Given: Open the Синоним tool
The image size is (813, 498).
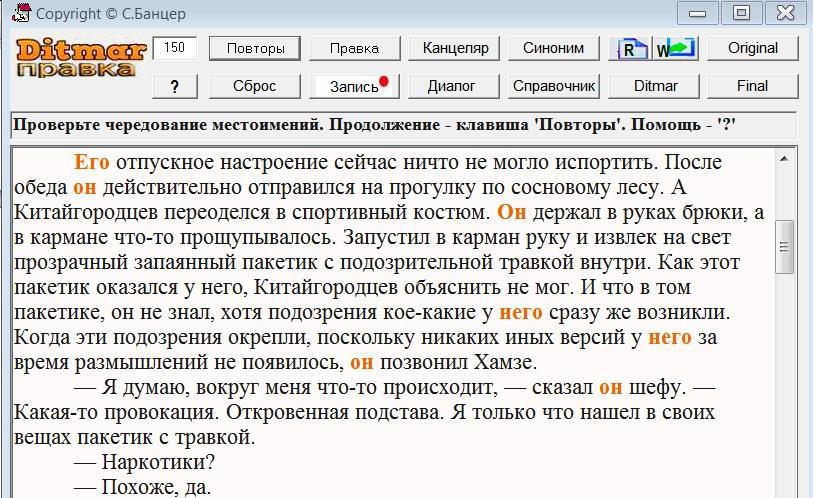Looking at the screenshot, I should [553, 48].
